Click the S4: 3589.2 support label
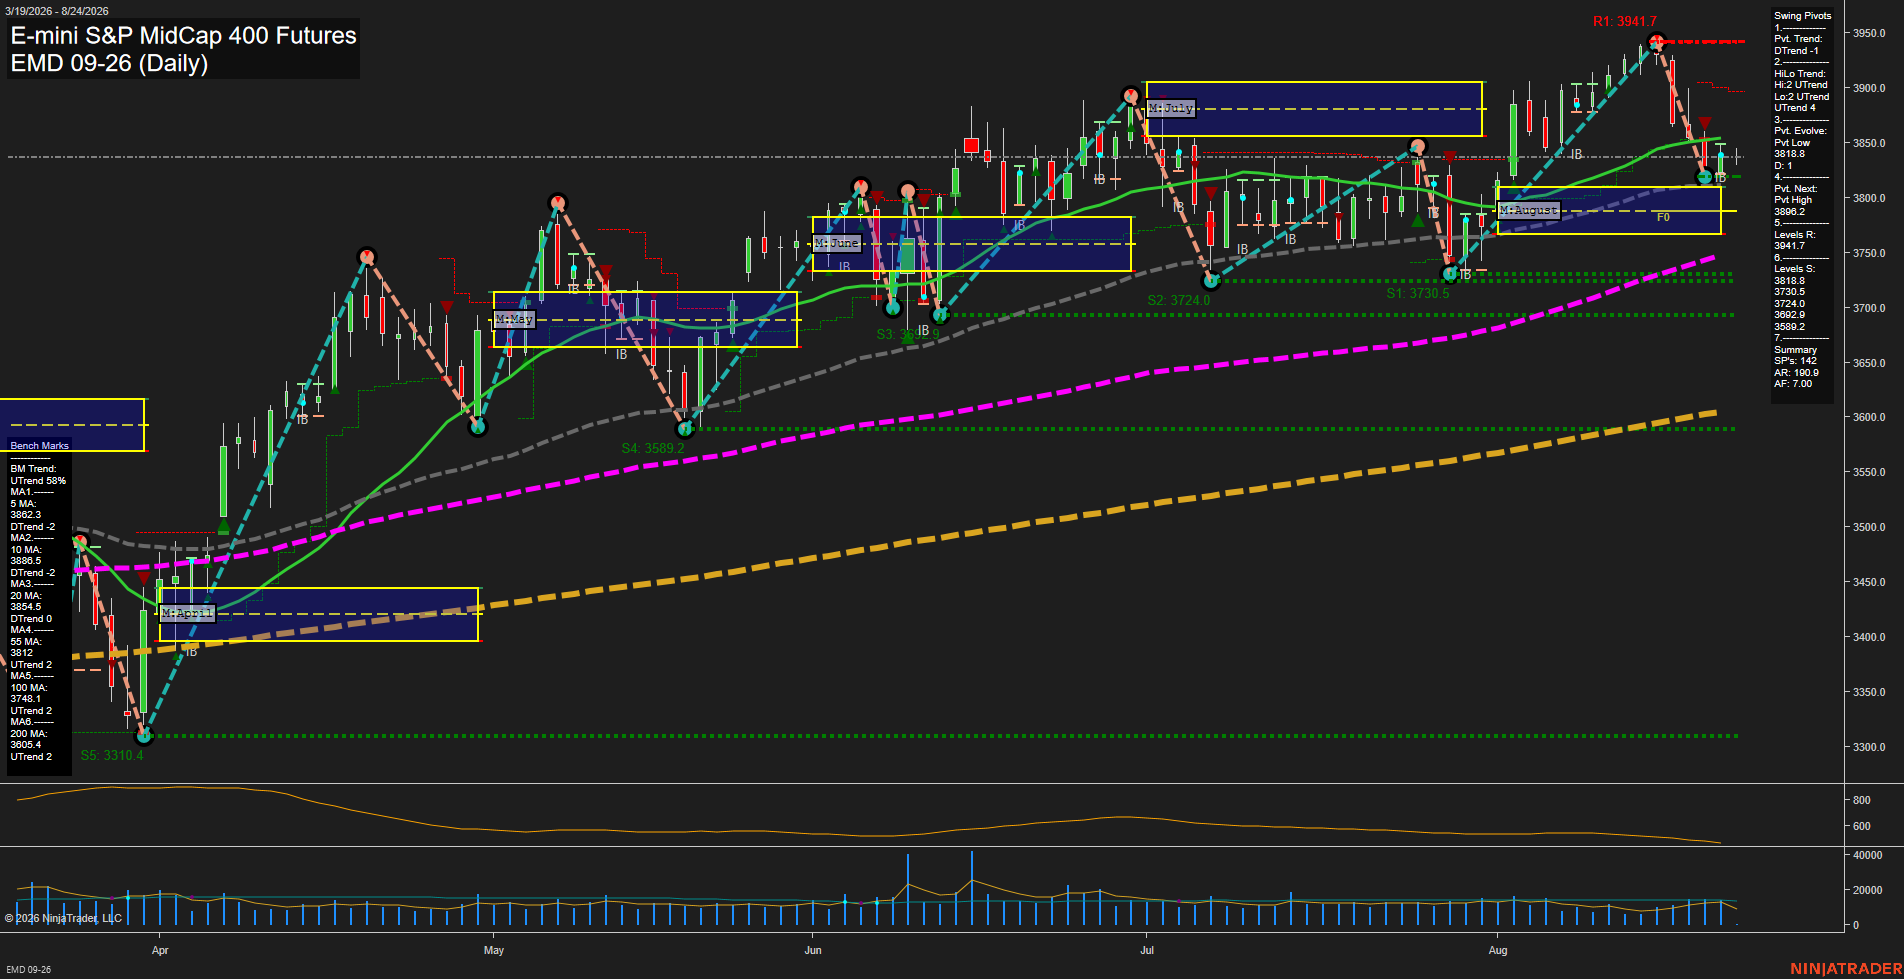 coord(653,448)
